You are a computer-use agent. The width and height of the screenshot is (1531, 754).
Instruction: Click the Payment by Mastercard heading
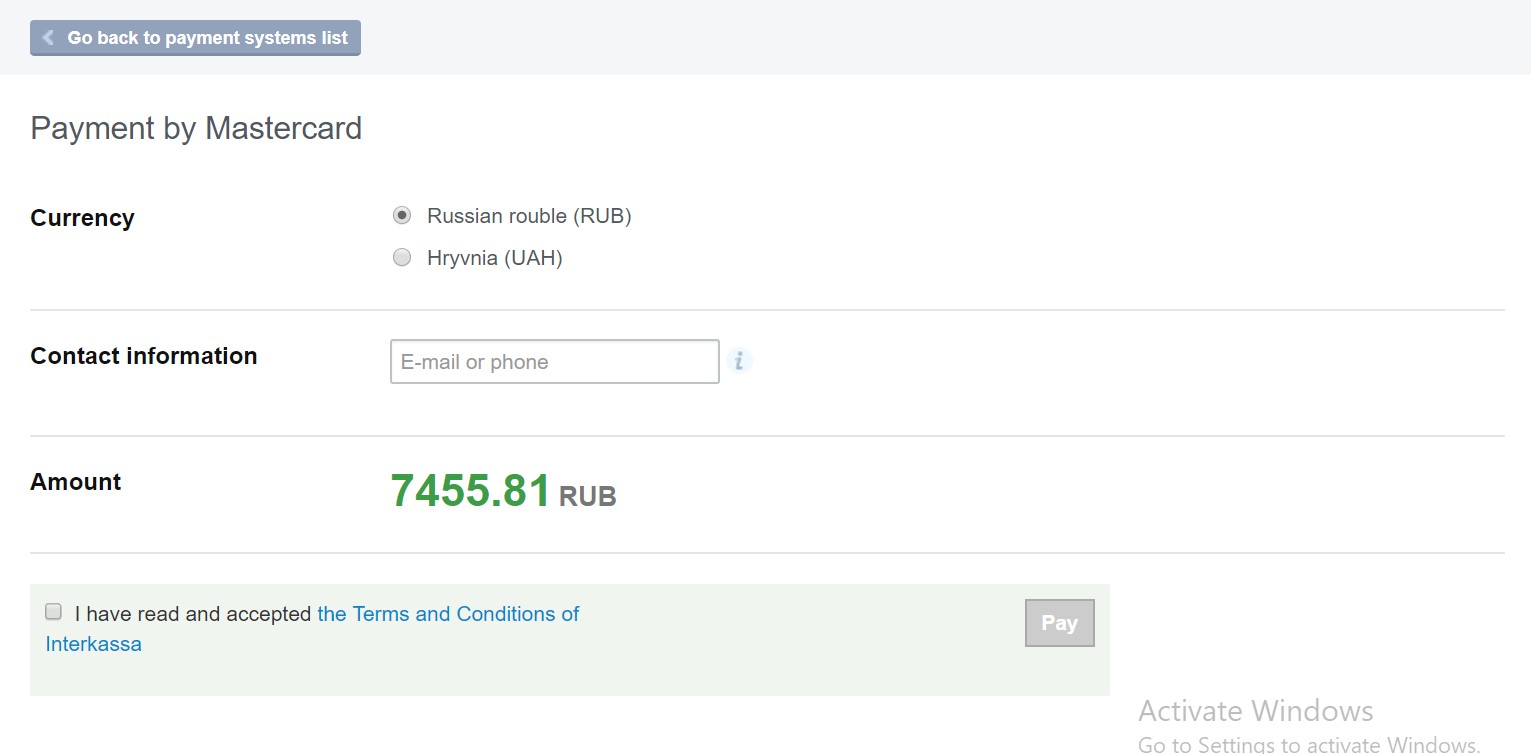pyautogui.click(x=196, y=128)
